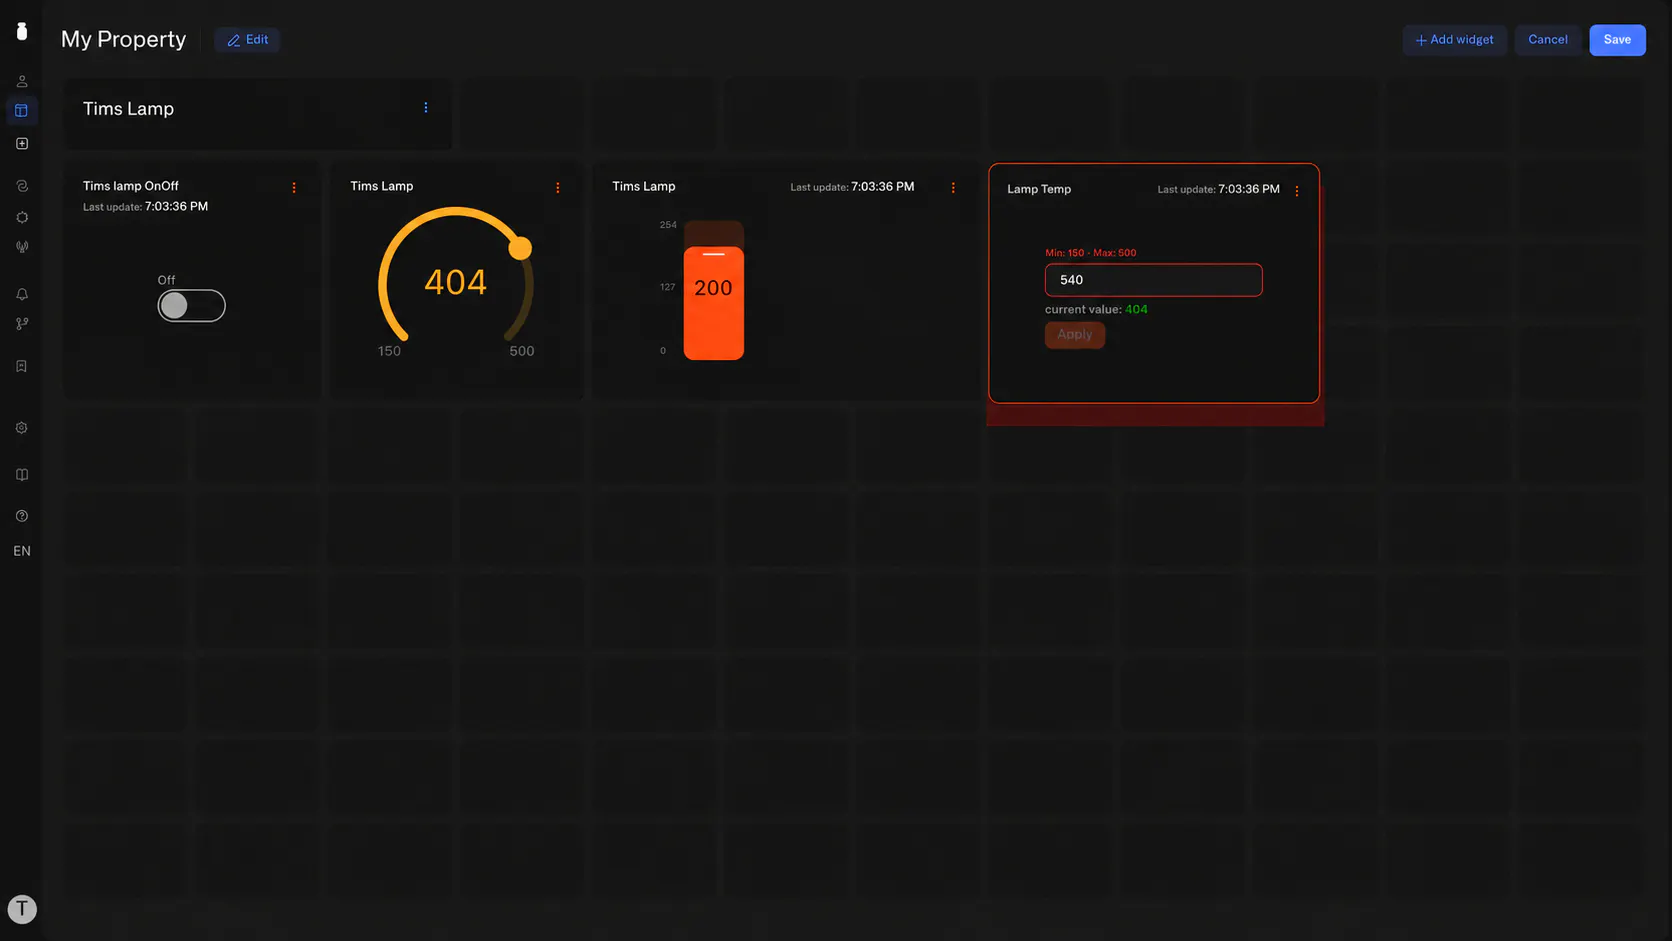Click the My Property title
1672x941 pixels.
coord(124,39)
